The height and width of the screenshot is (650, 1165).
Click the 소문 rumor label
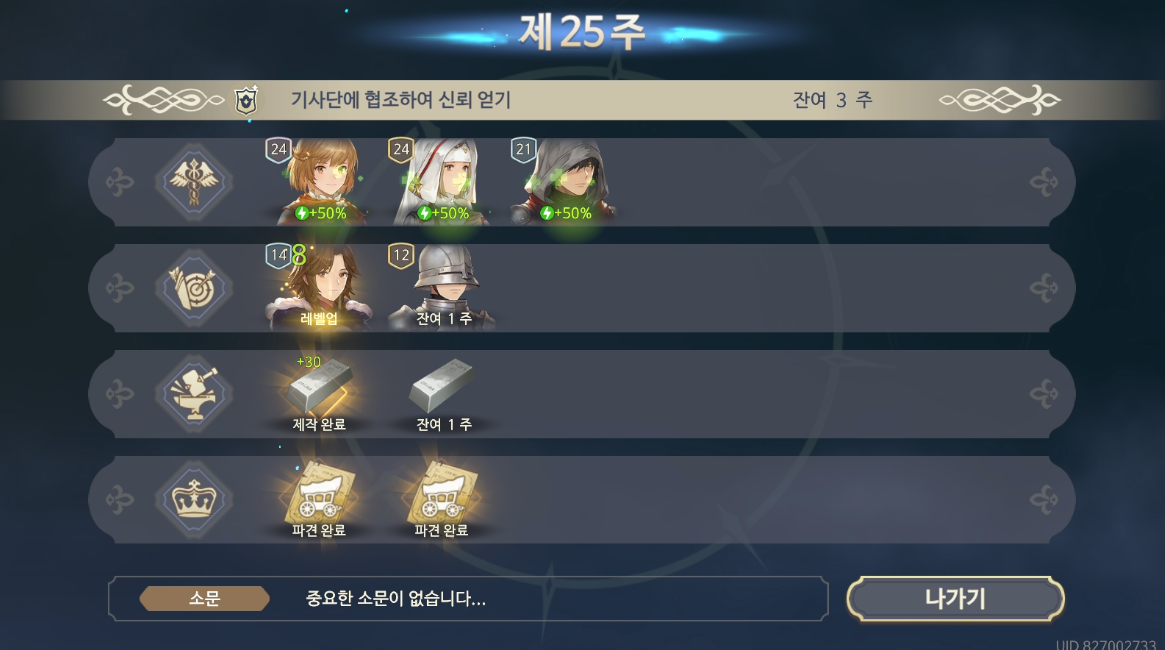(x=204, y=599)
